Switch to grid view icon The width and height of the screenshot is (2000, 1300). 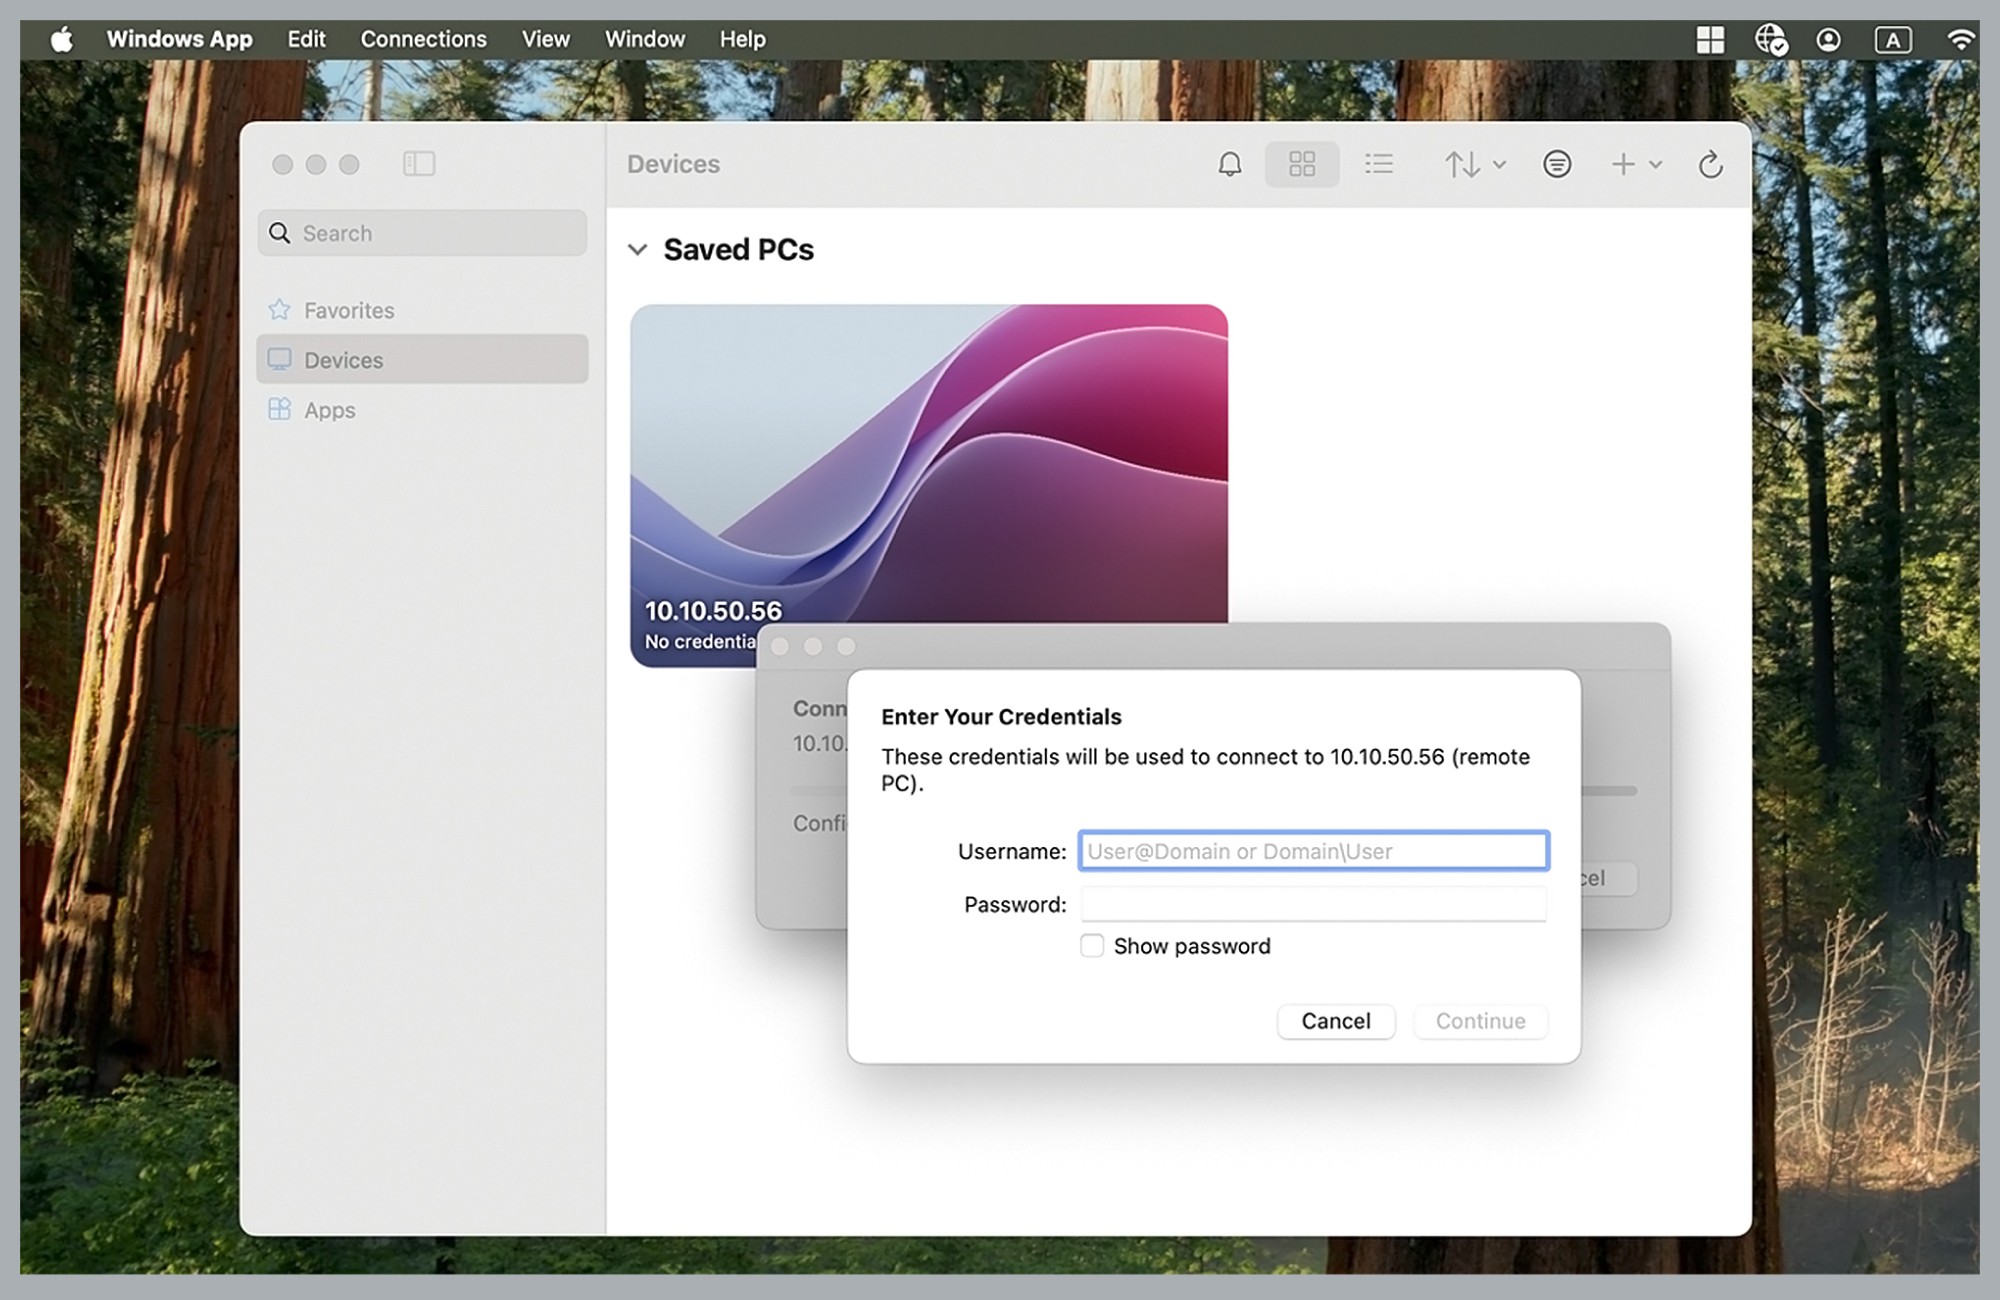(1301, 164)
